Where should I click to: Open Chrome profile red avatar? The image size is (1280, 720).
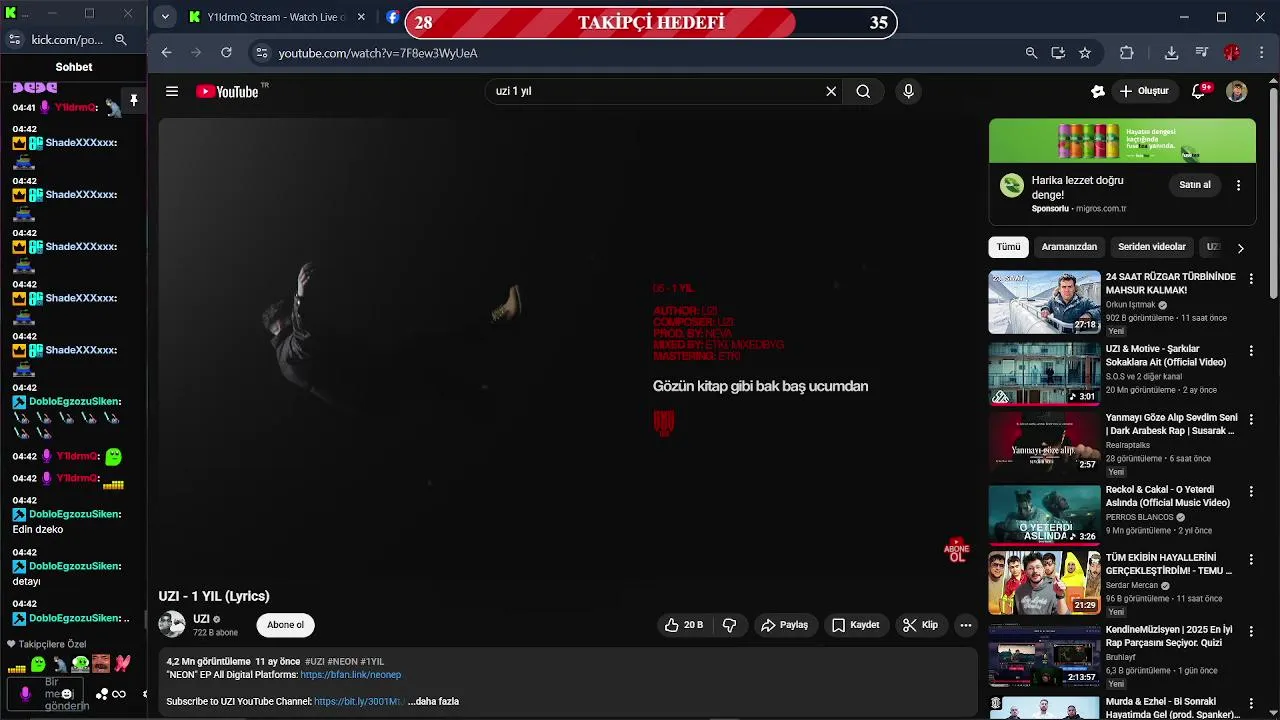1232,53
